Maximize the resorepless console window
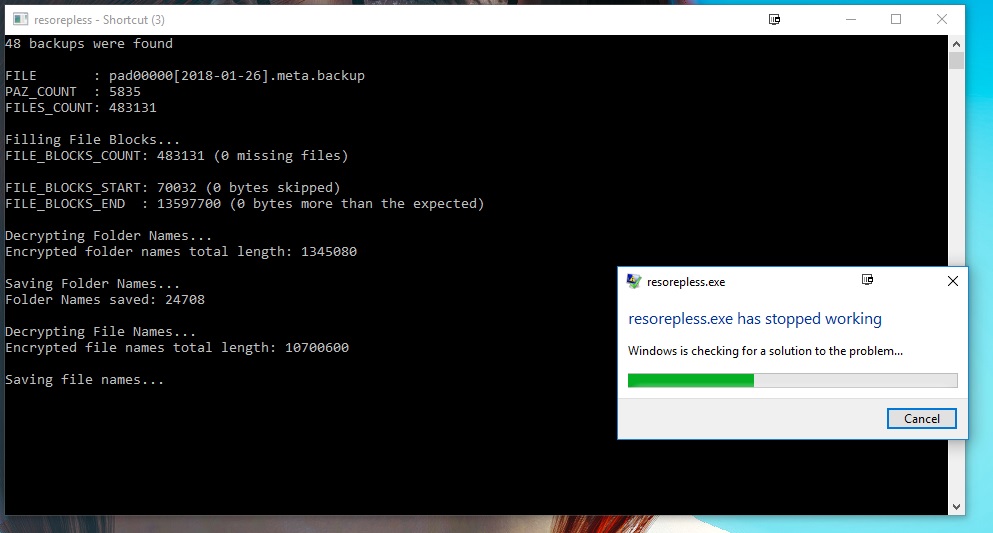993x533 pixels. (896, 19)
